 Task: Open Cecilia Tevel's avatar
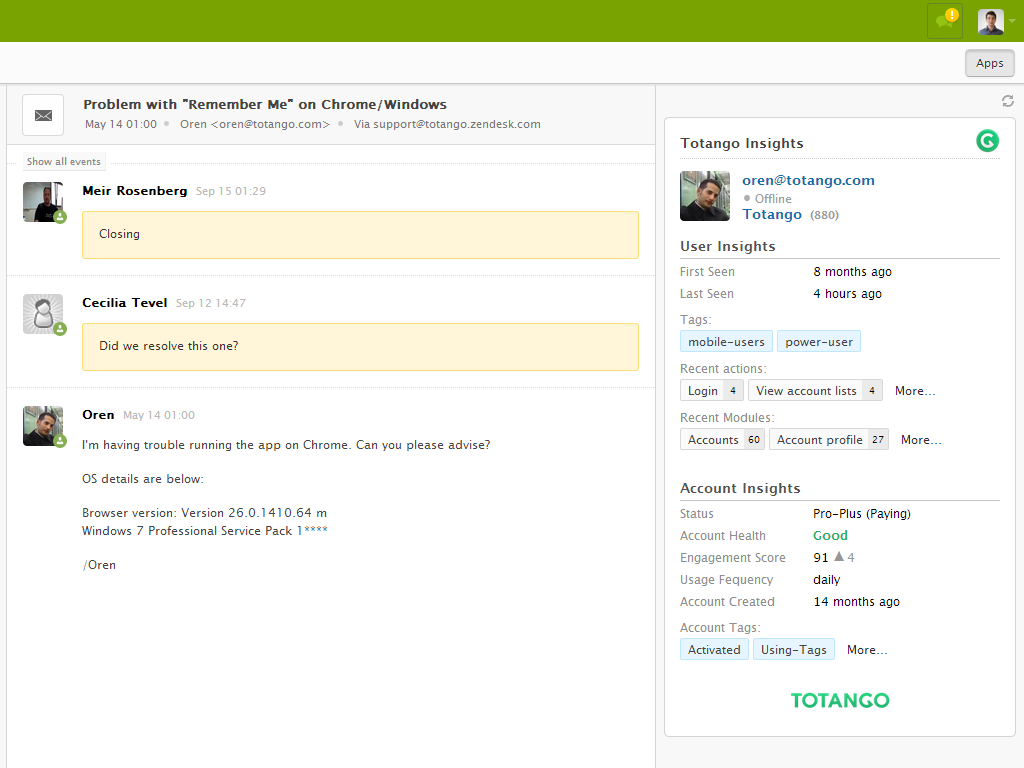click(43, 314)
